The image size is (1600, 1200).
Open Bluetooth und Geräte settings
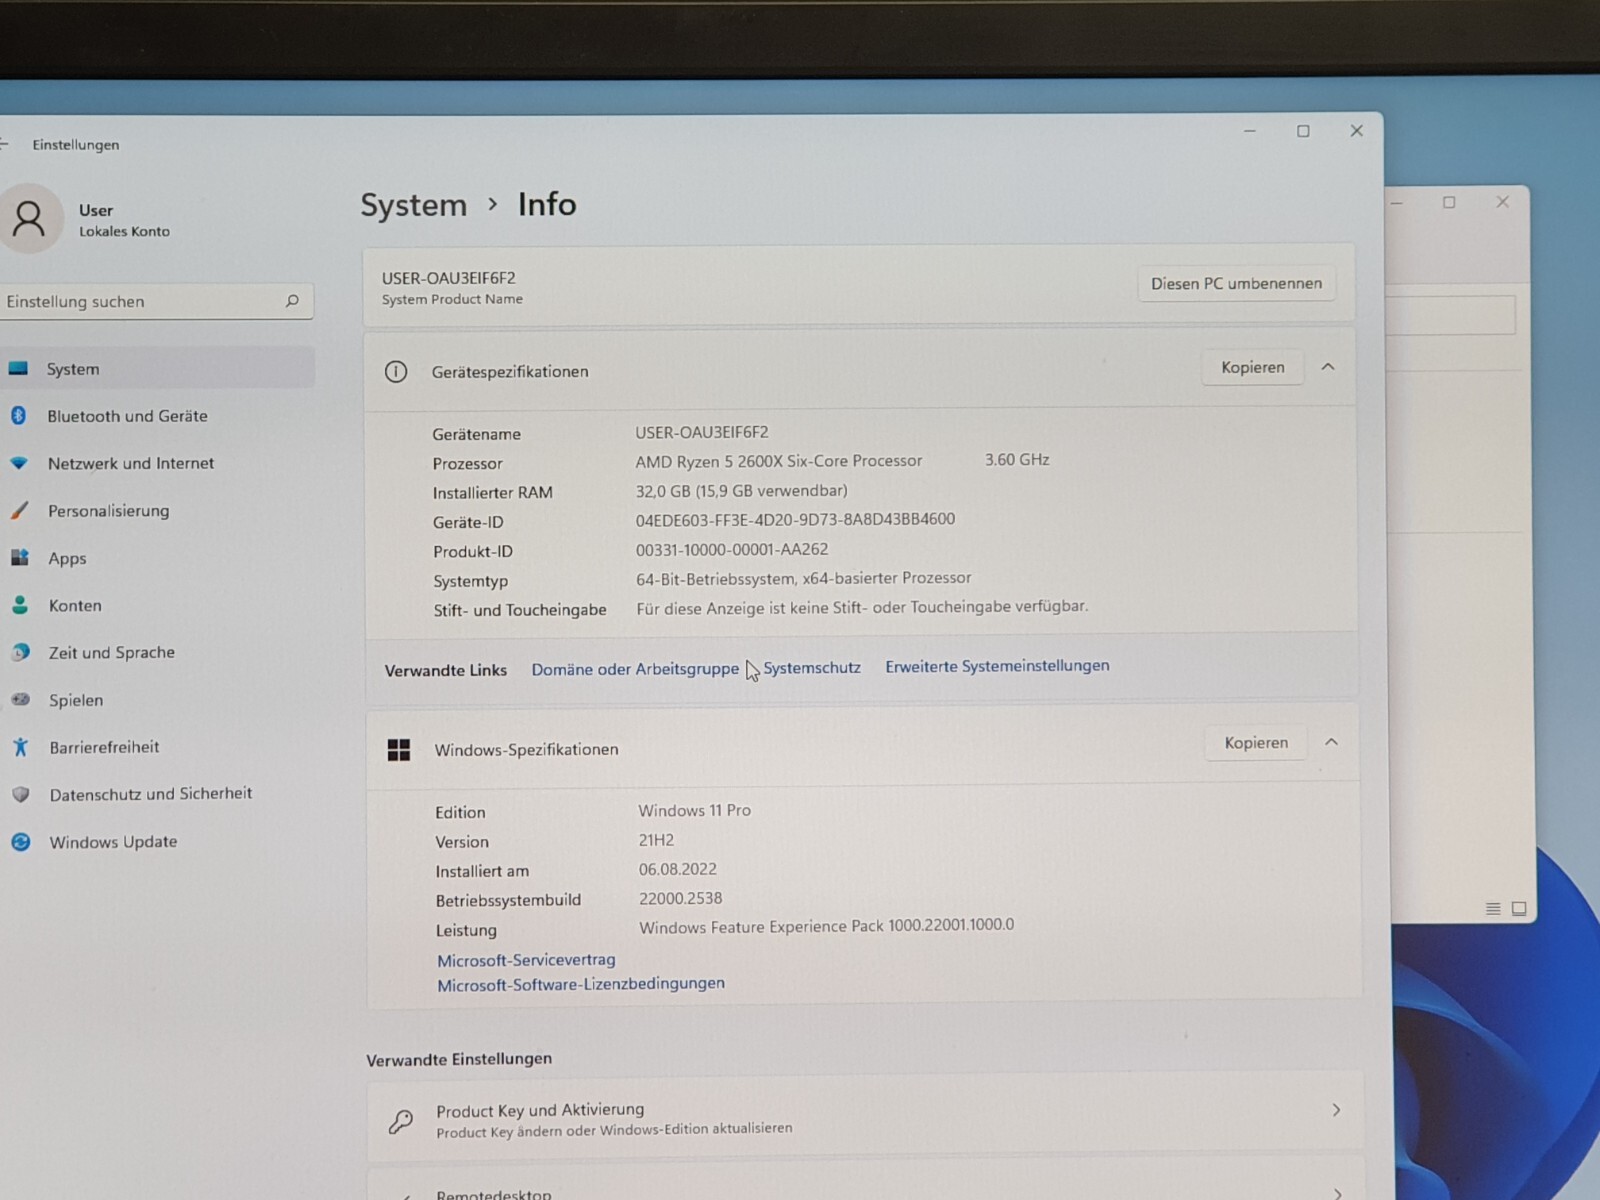click(x=127, y=416)
